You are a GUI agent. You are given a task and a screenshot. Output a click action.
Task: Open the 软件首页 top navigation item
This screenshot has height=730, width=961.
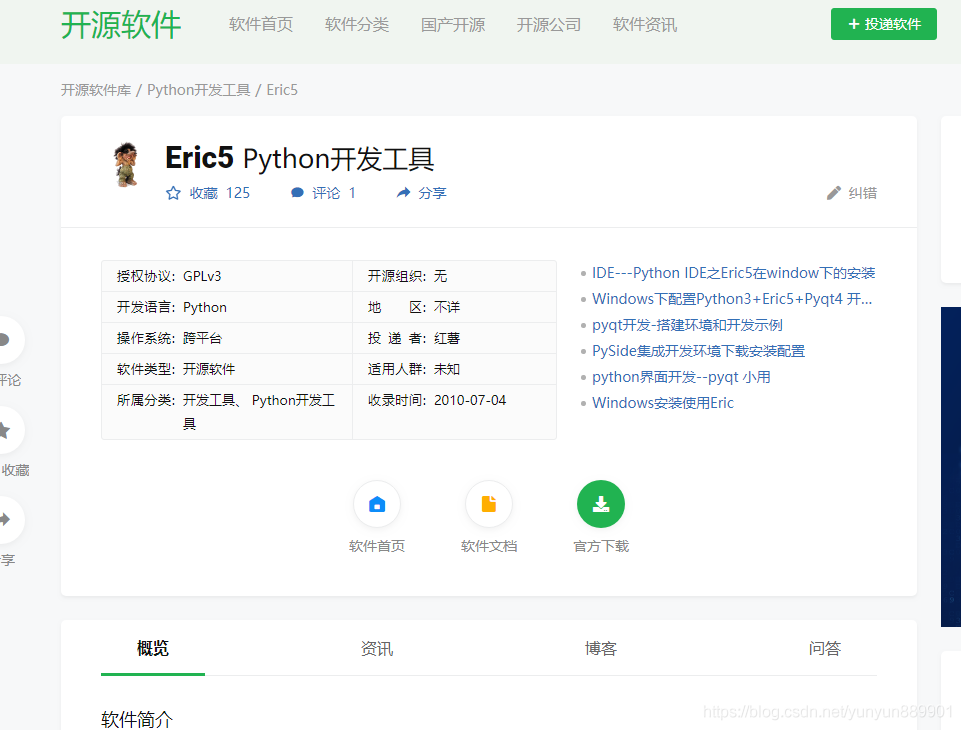tap(261, 25)
